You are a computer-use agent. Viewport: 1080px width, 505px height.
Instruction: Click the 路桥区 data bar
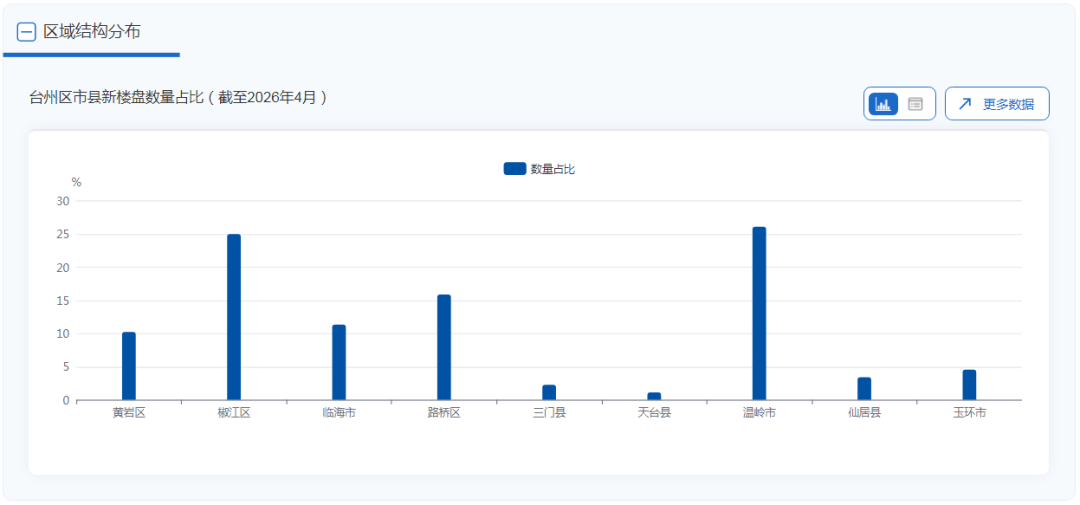(444, 347)
